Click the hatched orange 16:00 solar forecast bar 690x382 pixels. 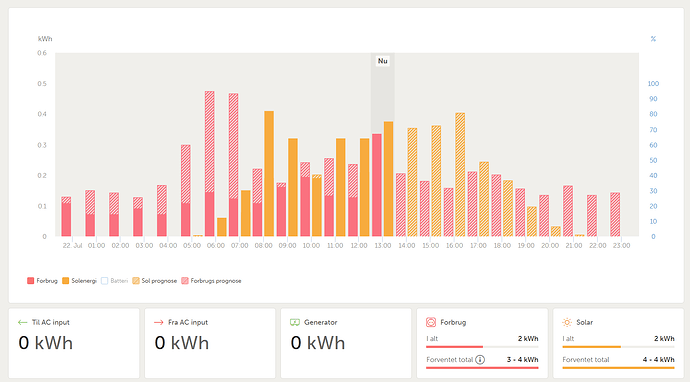pyautogui.click(x=460, y=175)
